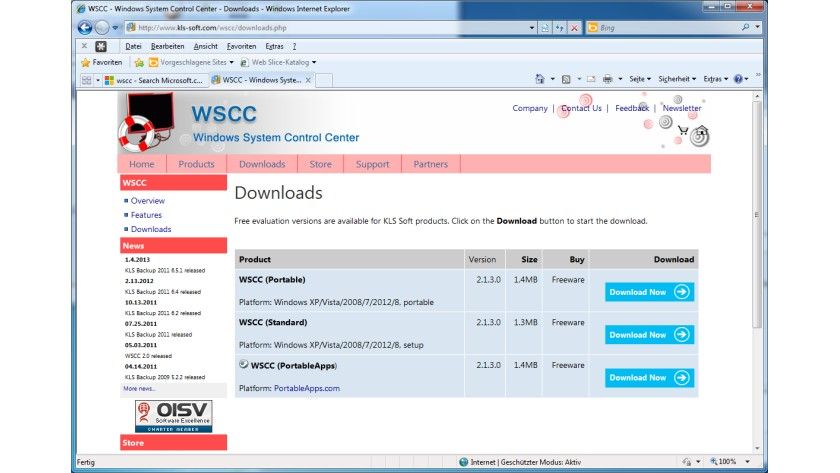Open the More news... link
Viewport: 840px width, 473px height.
[x=139, y=388]
